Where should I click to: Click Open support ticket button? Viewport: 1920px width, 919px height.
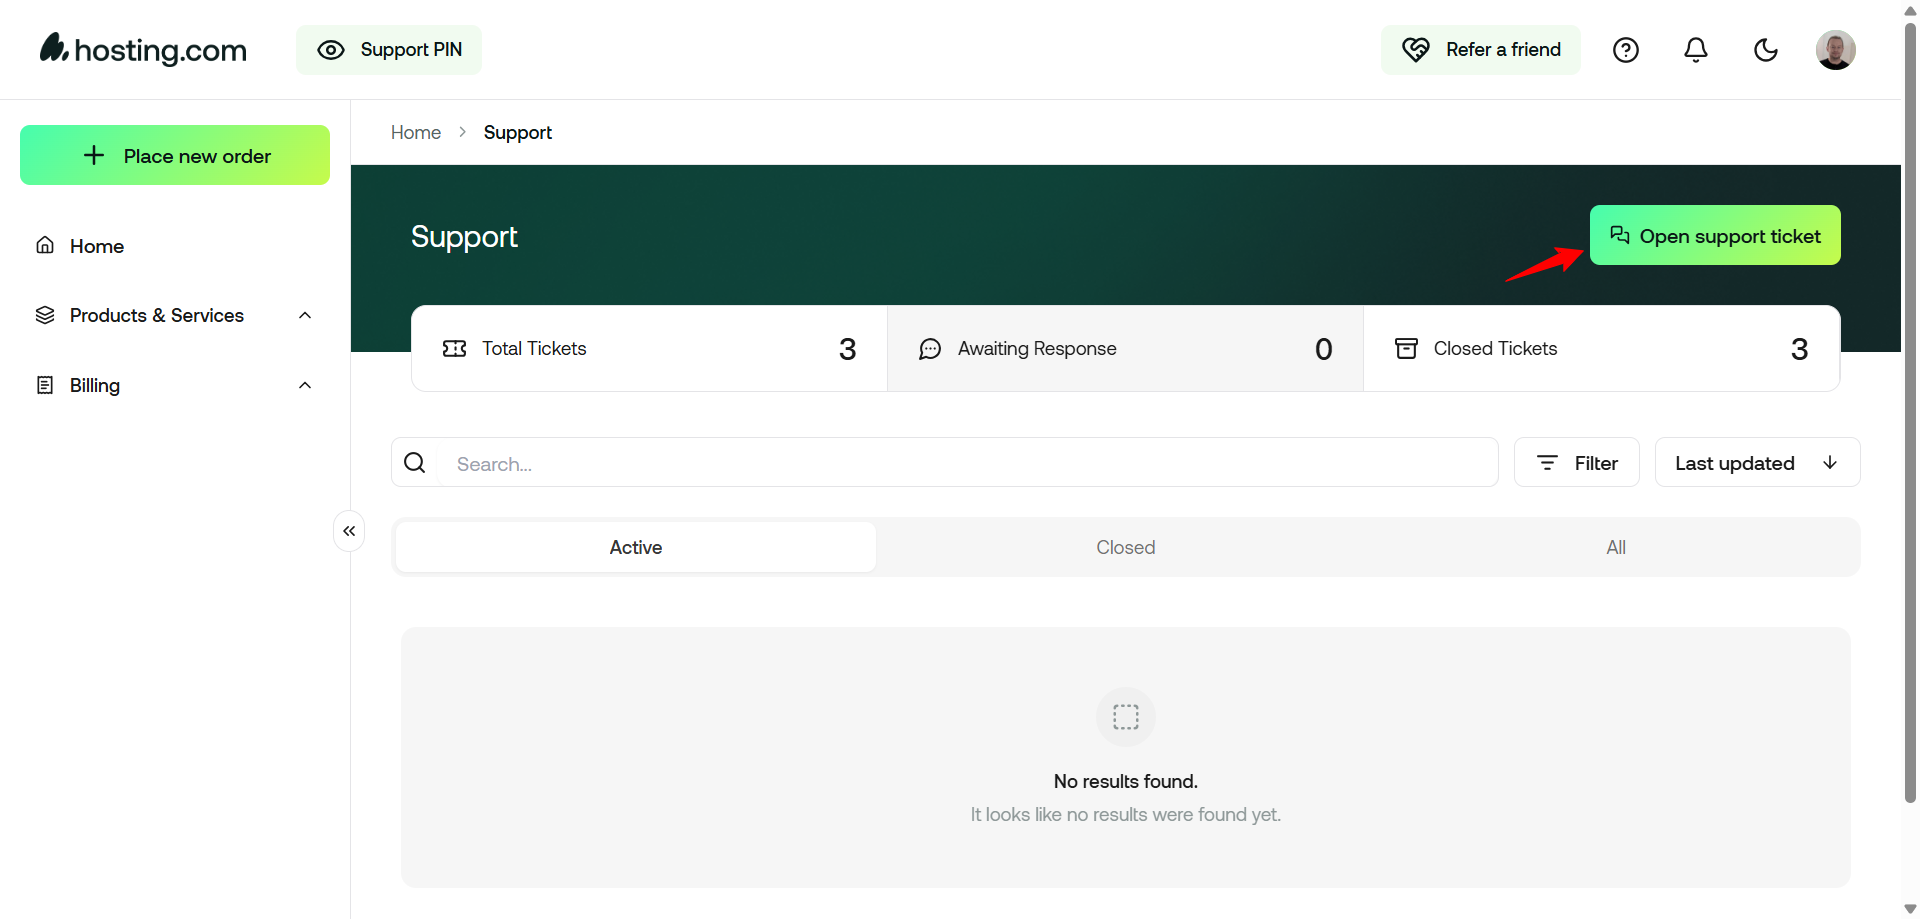pyautogui.click(x=1715, y=235)
